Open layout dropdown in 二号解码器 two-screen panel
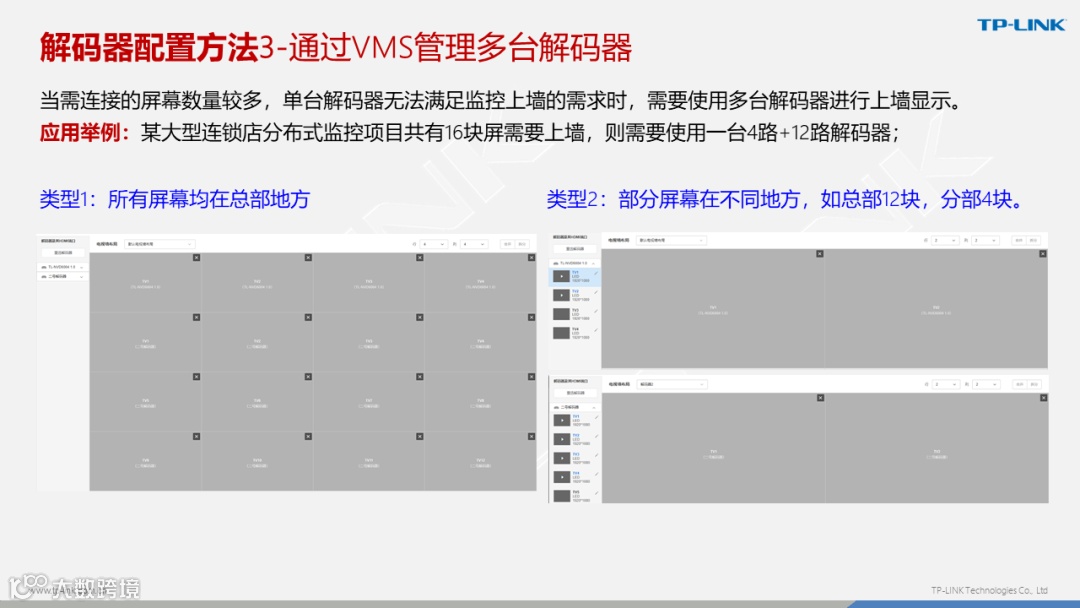 [x=672, y=384]
